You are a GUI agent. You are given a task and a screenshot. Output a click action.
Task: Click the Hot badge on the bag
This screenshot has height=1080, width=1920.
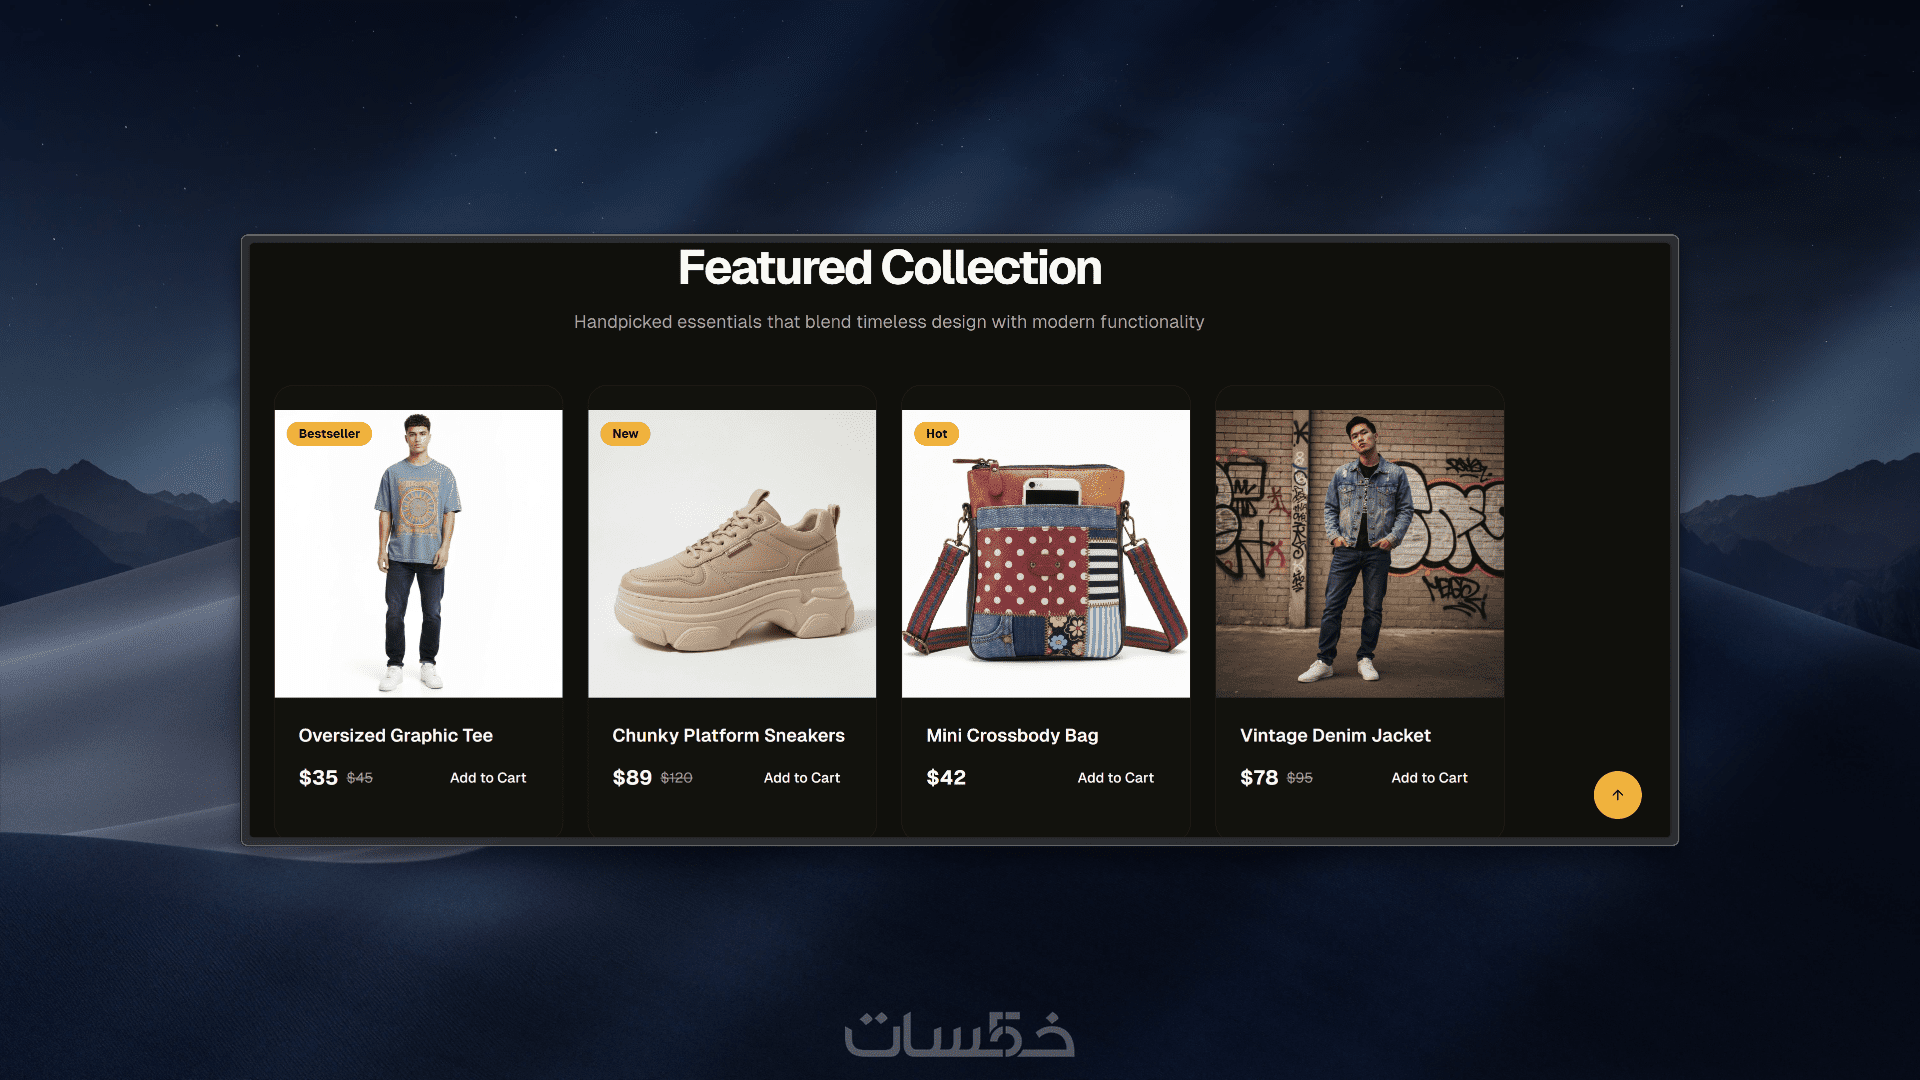click(937, 434)
